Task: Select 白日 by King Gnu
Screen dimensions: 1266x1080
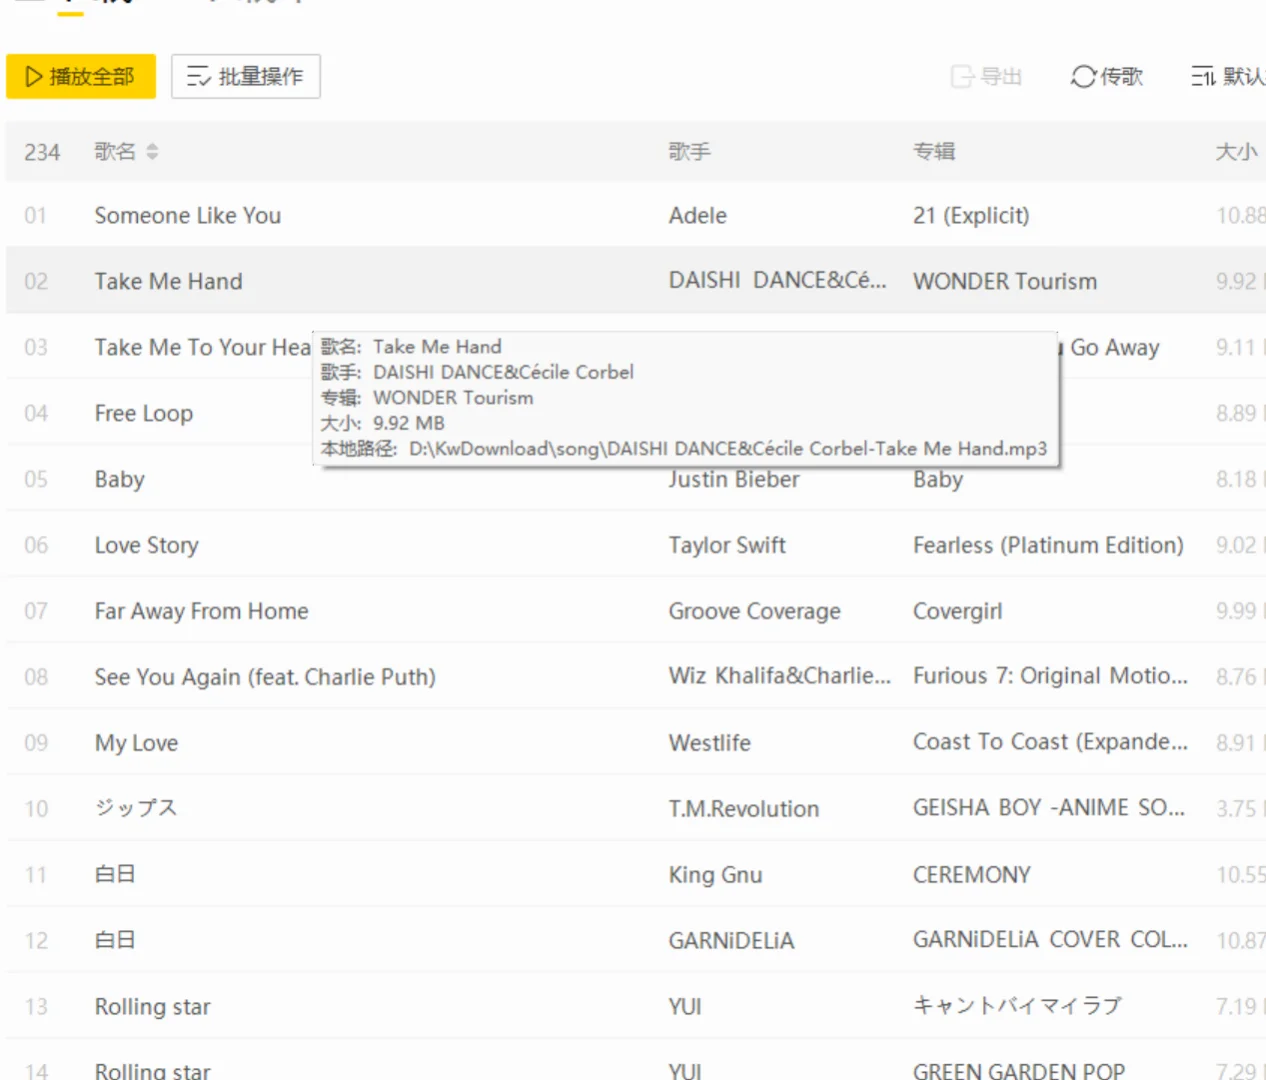Action: coord(115,875)
